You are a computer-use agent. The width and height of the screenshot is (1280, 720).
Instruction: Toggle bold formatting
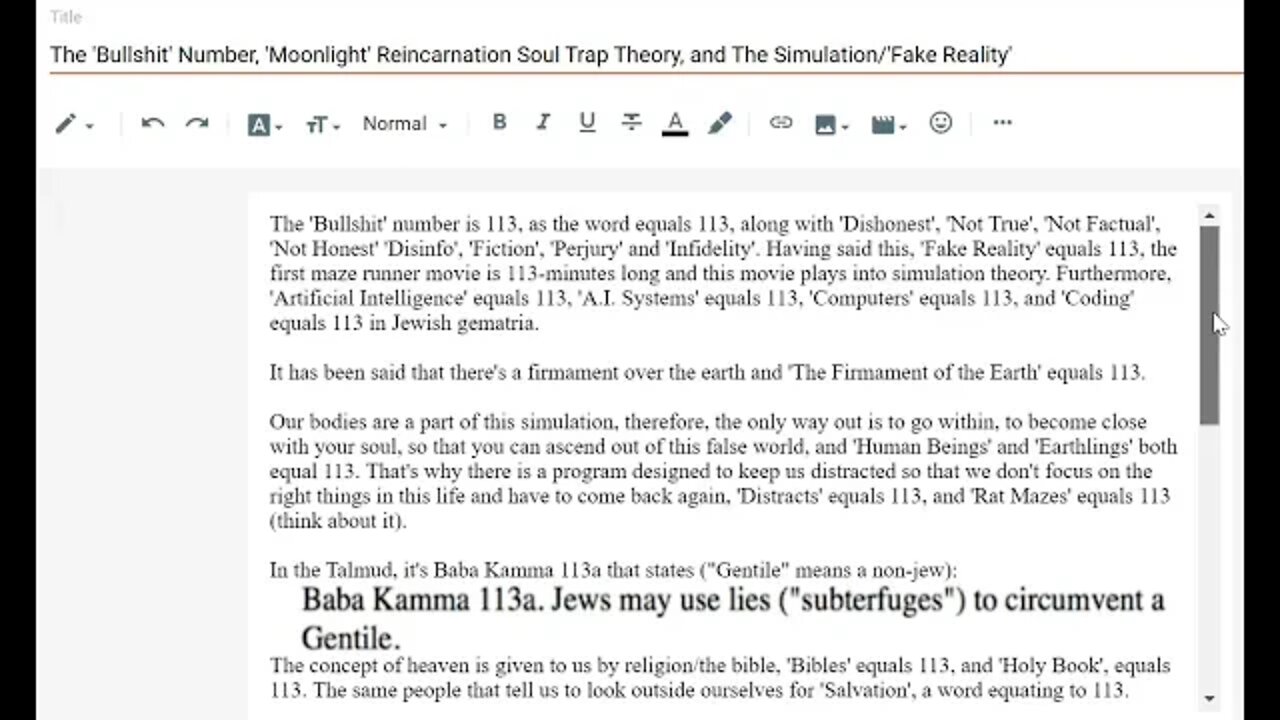coord(499,122)
